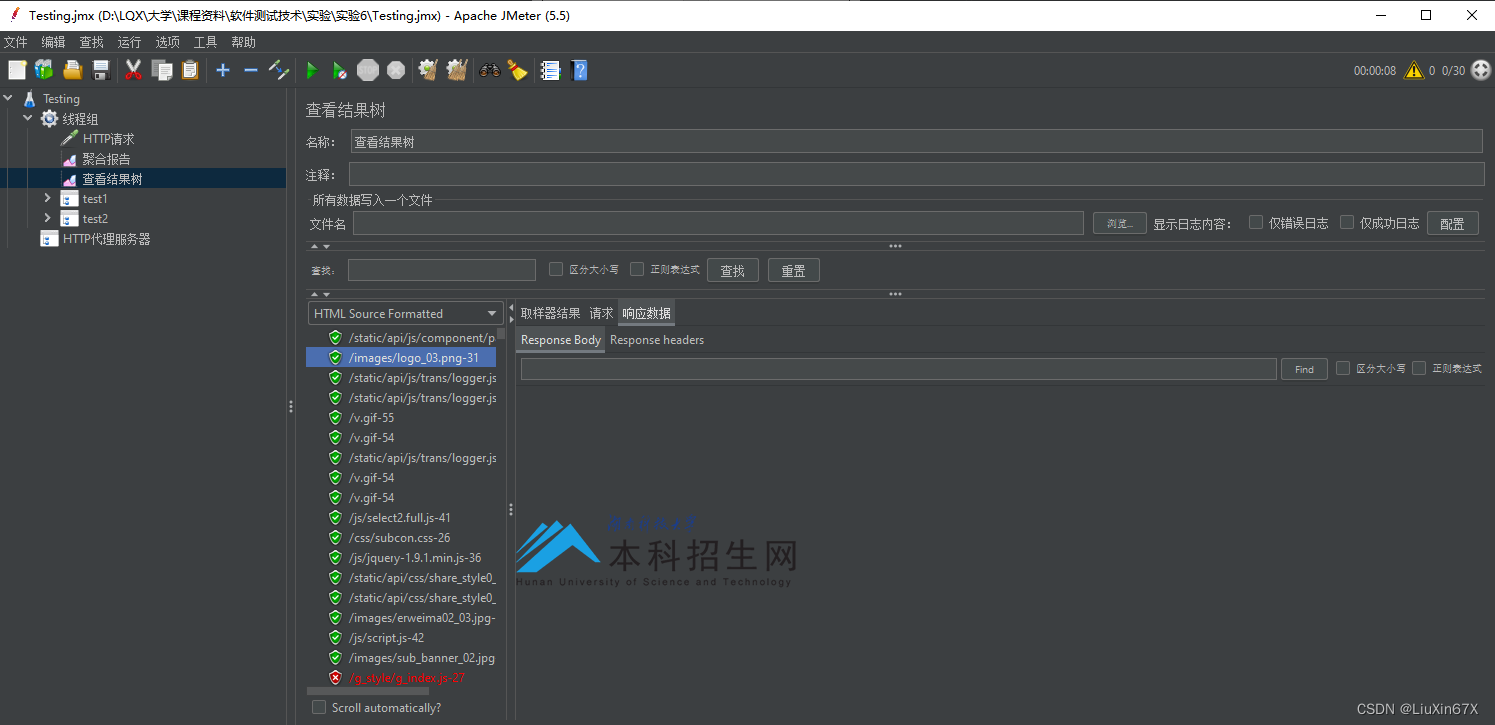Select the 聚合报告 listener node
The width and height of the screenshot is (1495, 725).
click(106, 159)
